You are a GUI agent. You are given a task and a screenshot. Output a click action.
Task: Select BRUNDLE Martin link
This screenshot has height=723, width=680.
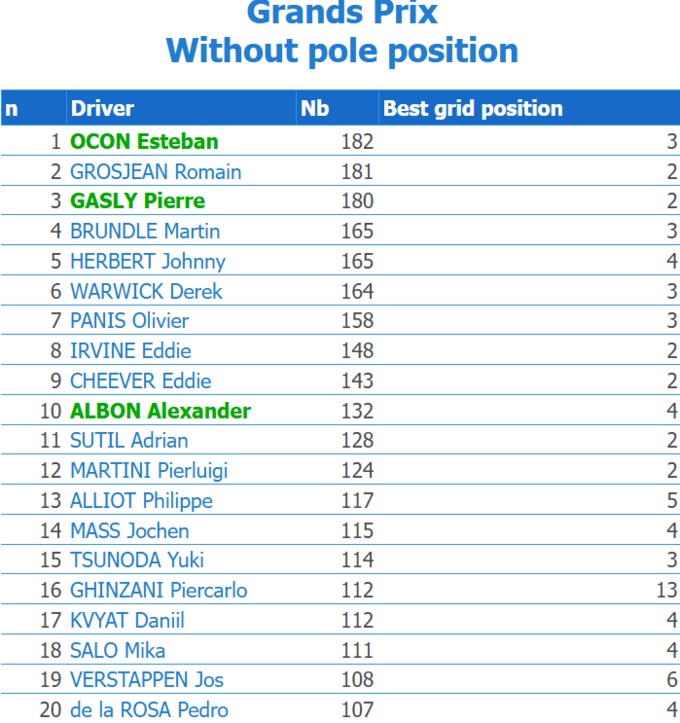[x=145, y=231]
